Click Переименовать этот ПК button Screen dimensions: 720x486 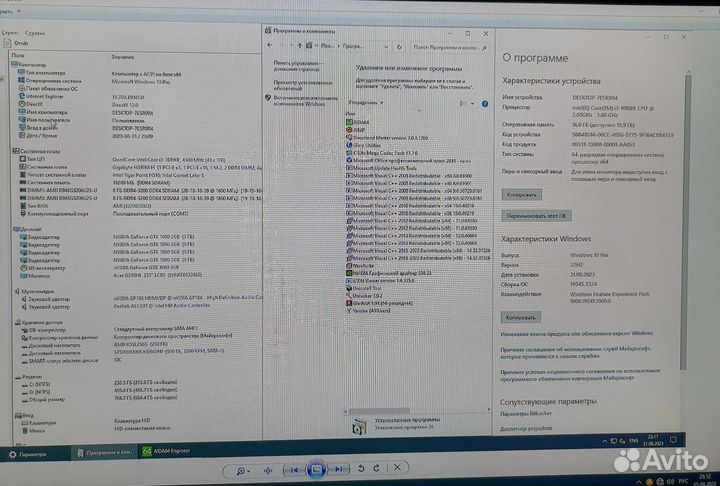click(536, 216)
